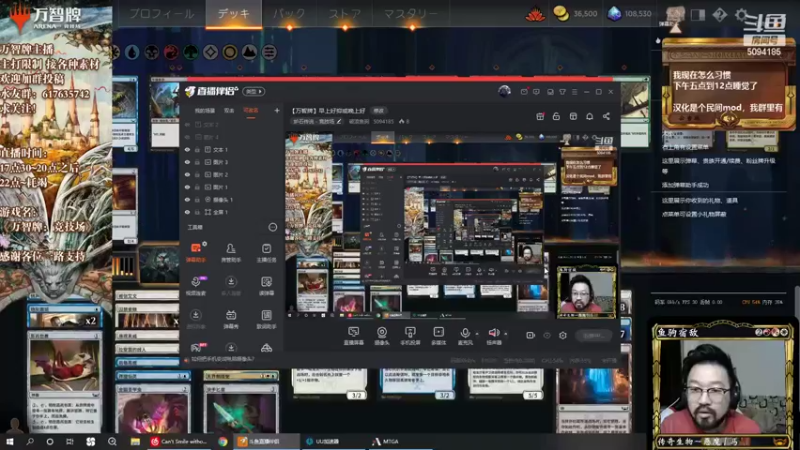
Task: Hide the 图片 3 layer
Action: (x=187, y=162)
